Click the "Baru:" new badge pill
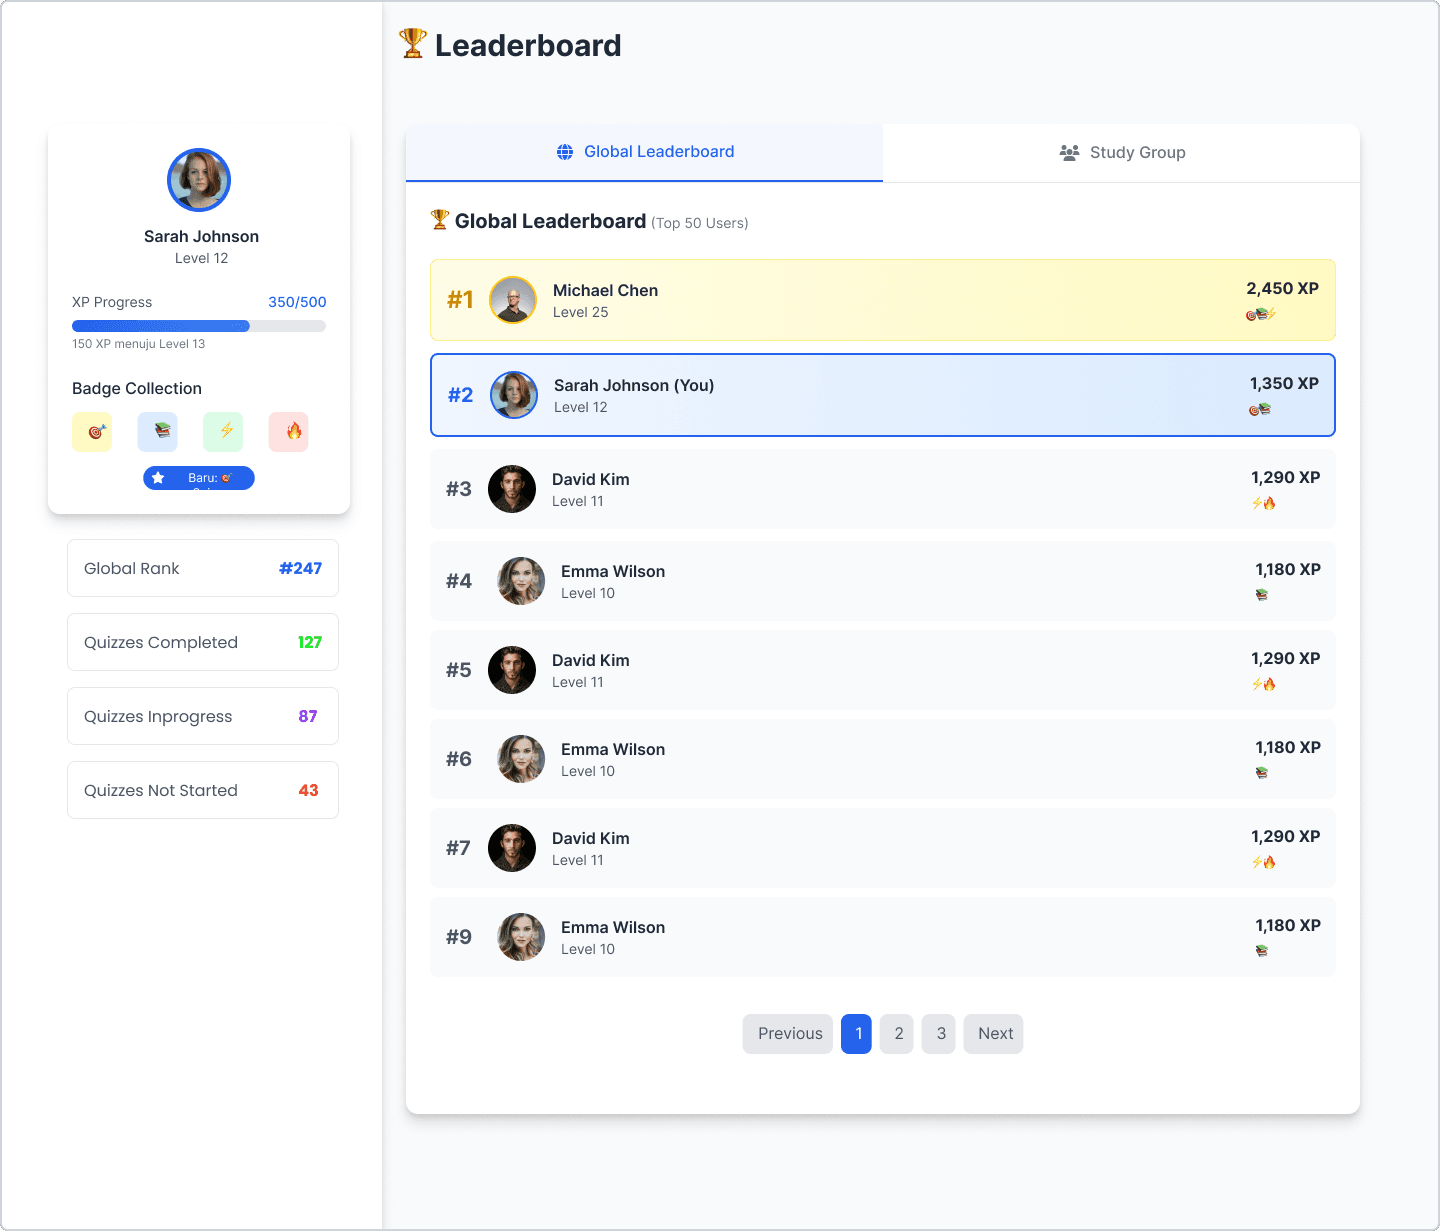Image resolution: width=1440 pixels, height=1231 pixels. coord(199,478)
